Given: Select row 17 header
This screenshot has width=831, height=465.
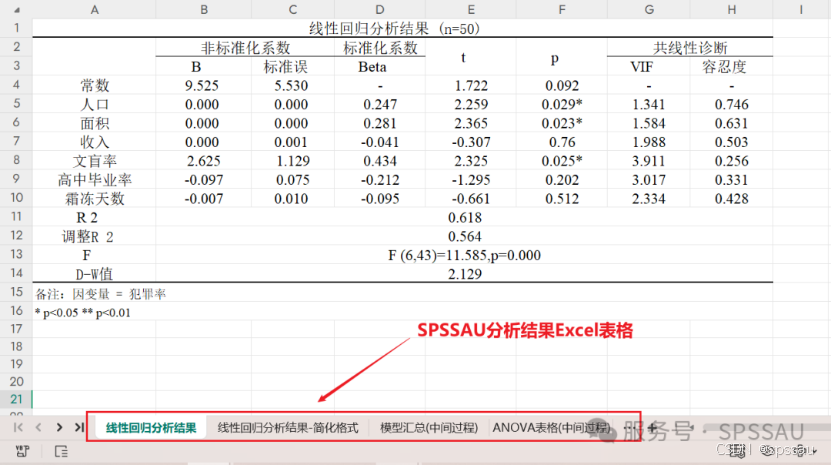Looking at the screenshot, I should [x=16, y=329].
